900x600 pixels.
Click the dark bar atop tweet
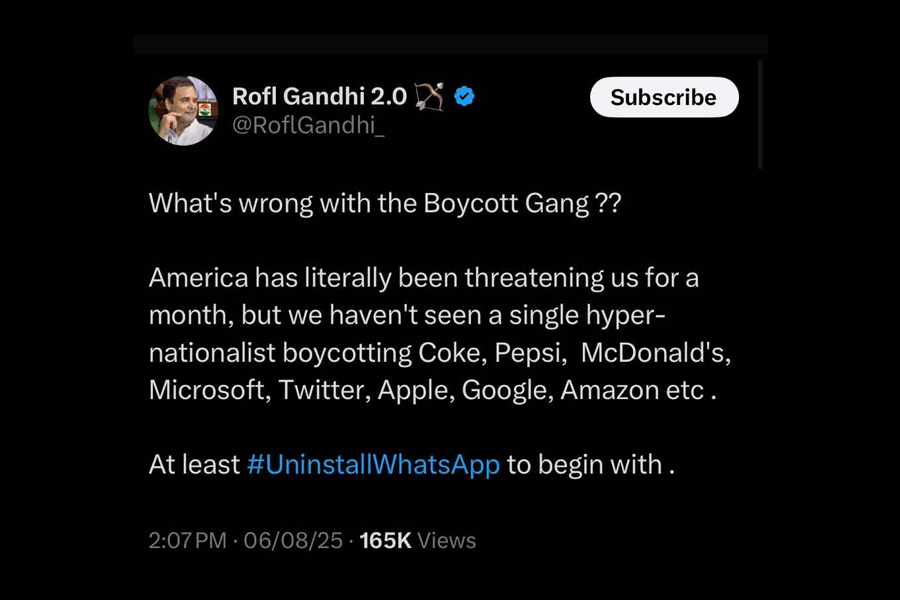(450, 45)
